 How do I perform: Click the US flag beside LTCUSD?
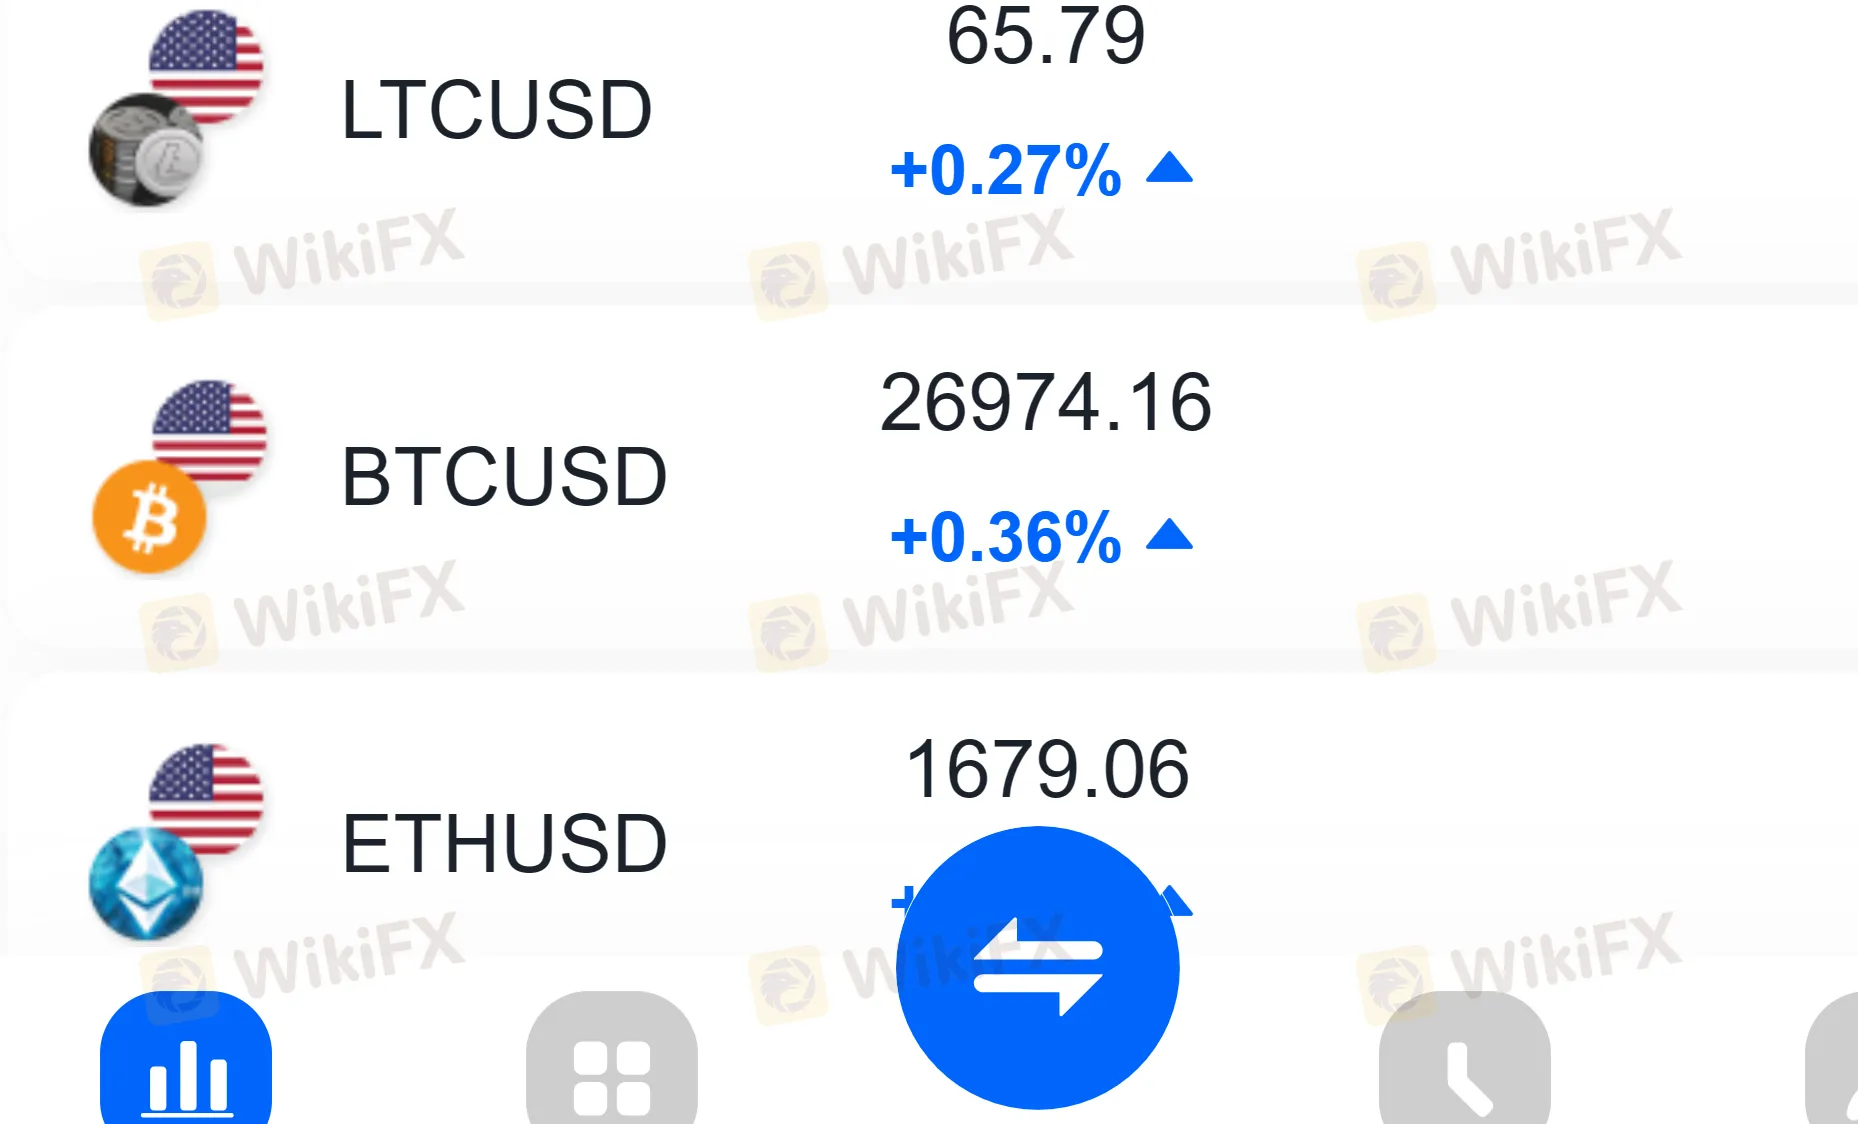coord(207,63)
